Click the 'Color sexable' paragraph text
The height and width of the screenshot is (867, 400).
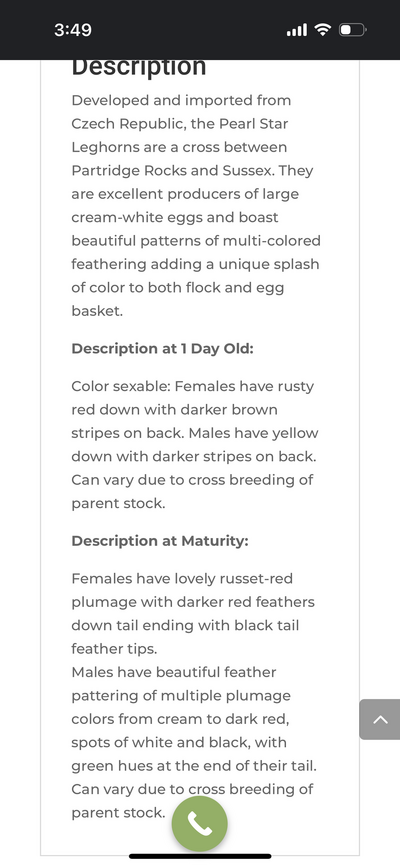point(195,445)
